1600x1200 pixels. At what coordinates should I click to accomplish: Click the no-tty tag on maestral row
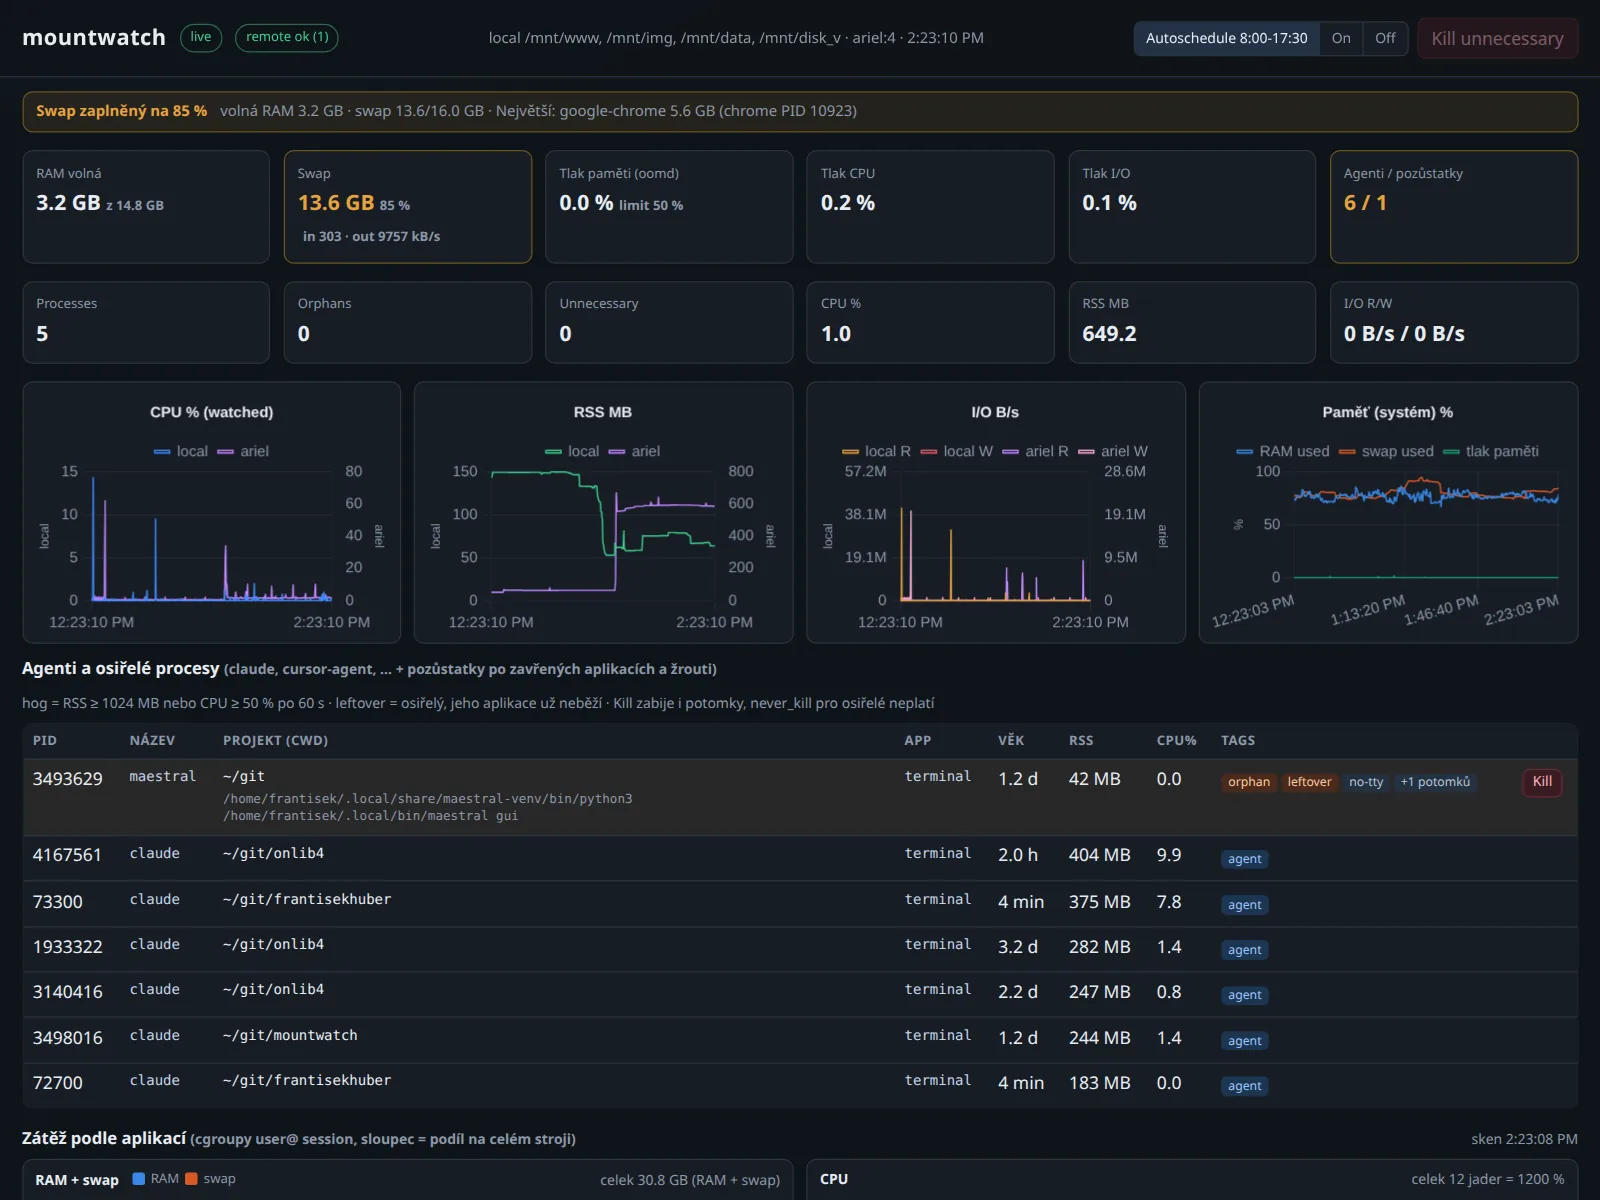pos(1366,782)
